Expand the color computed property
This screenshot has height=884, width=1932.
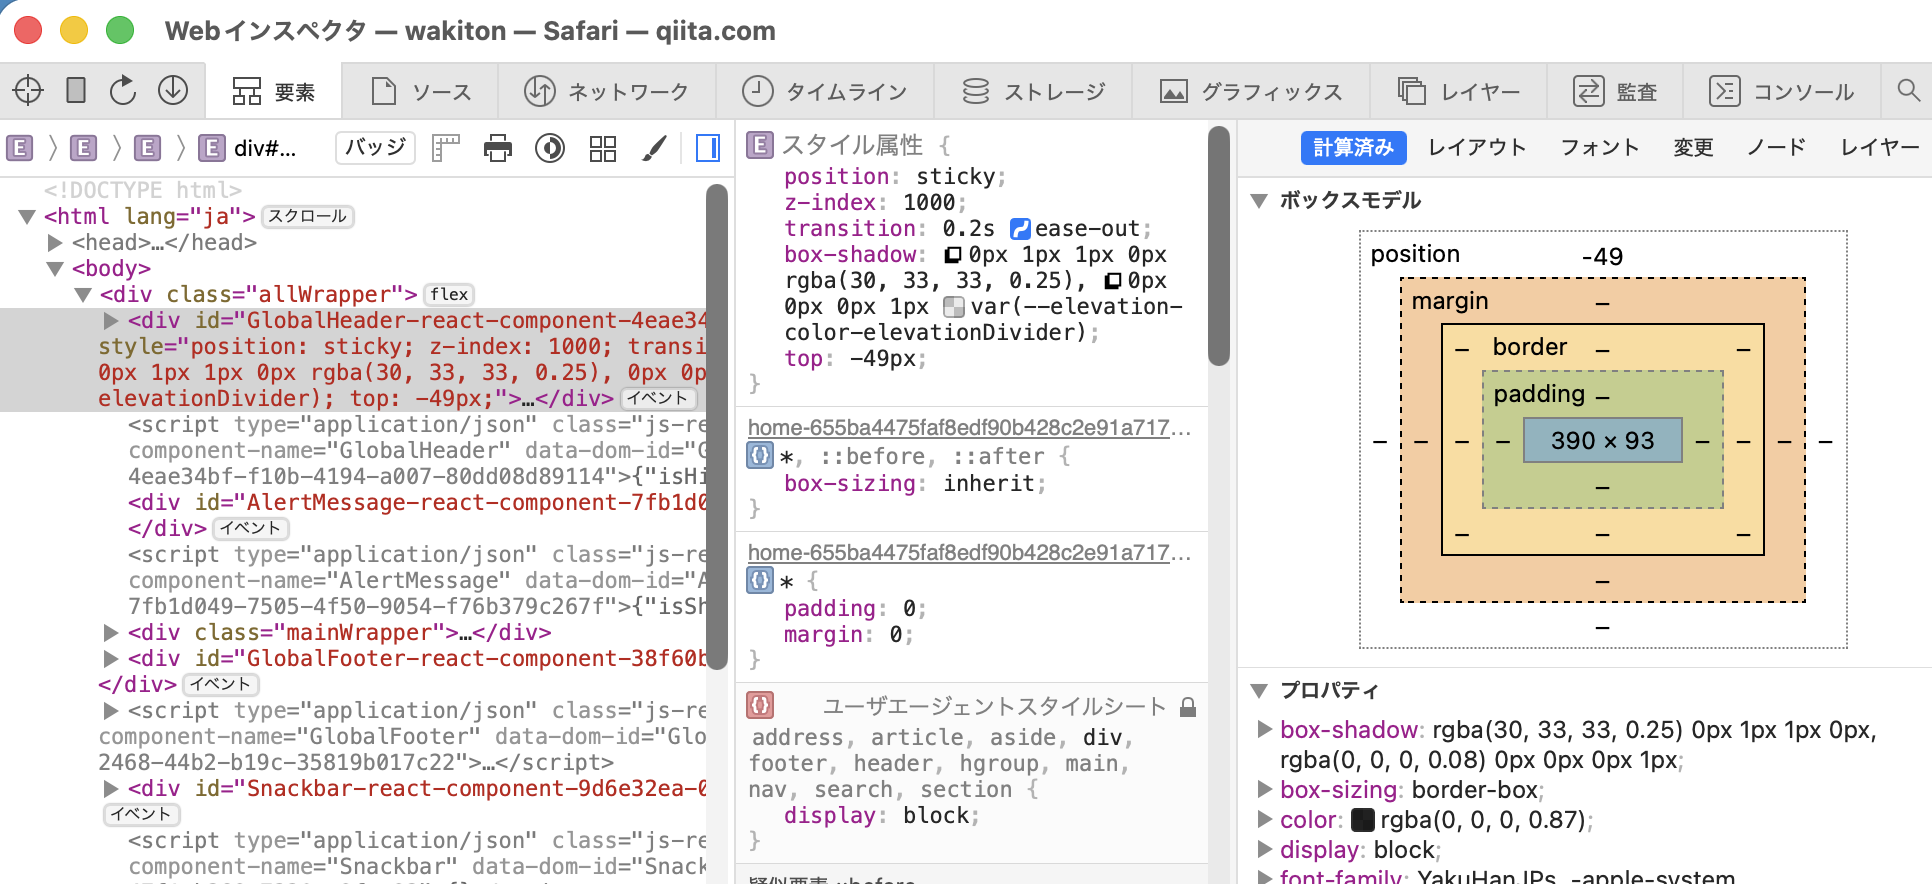pyautogui.click(x=1265, y=820)
